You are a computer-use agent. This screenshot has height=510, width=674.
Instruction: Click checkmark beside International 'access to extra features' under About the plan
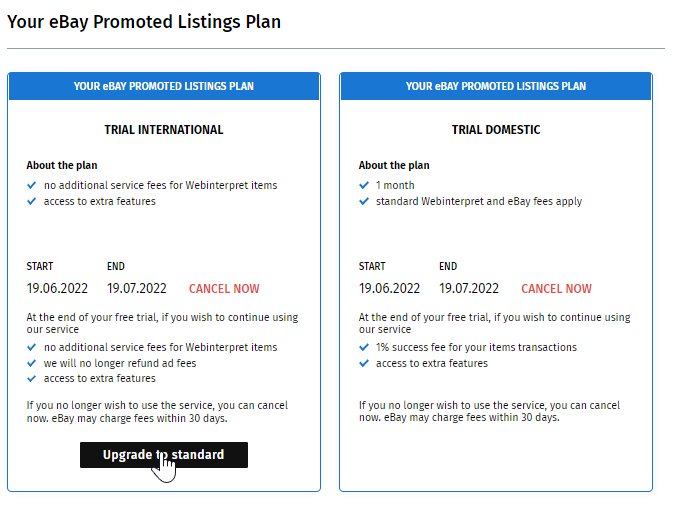31,201
